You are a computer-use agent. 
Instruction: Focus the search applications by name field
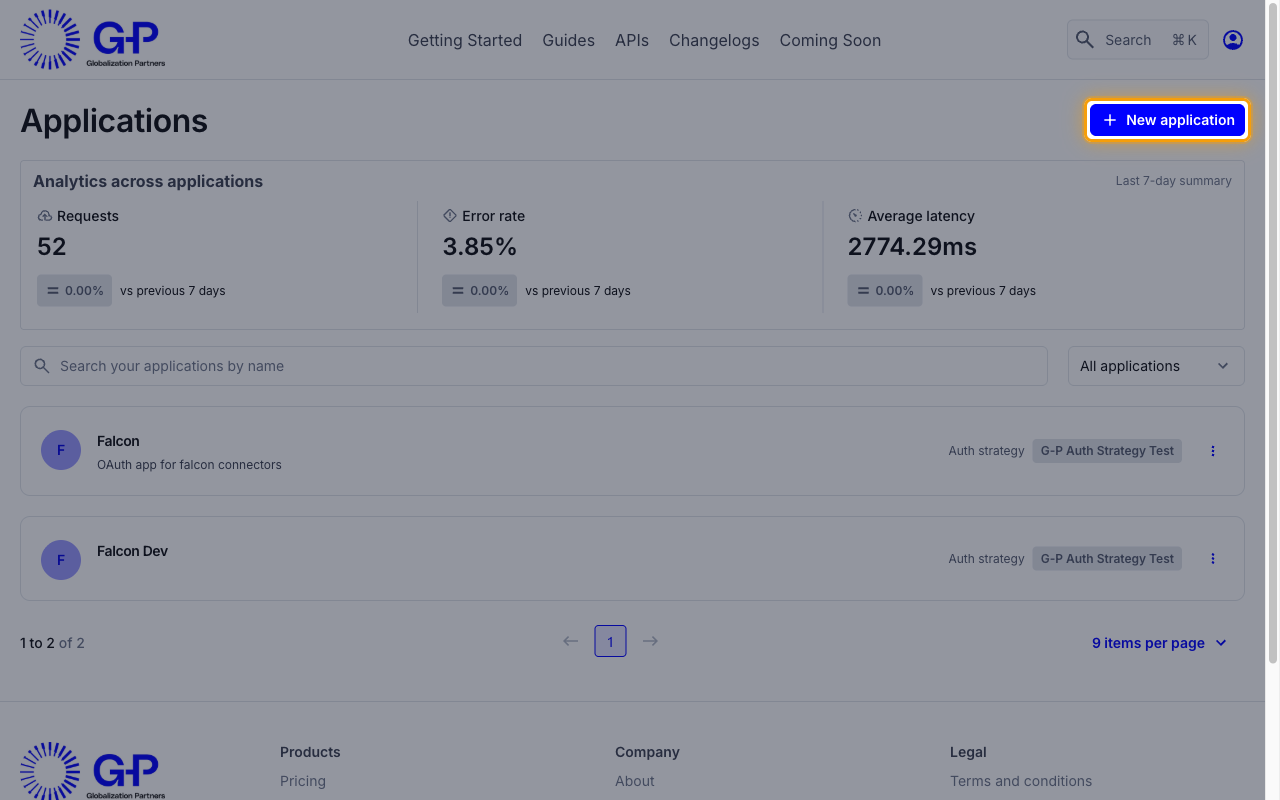[534, 366]
